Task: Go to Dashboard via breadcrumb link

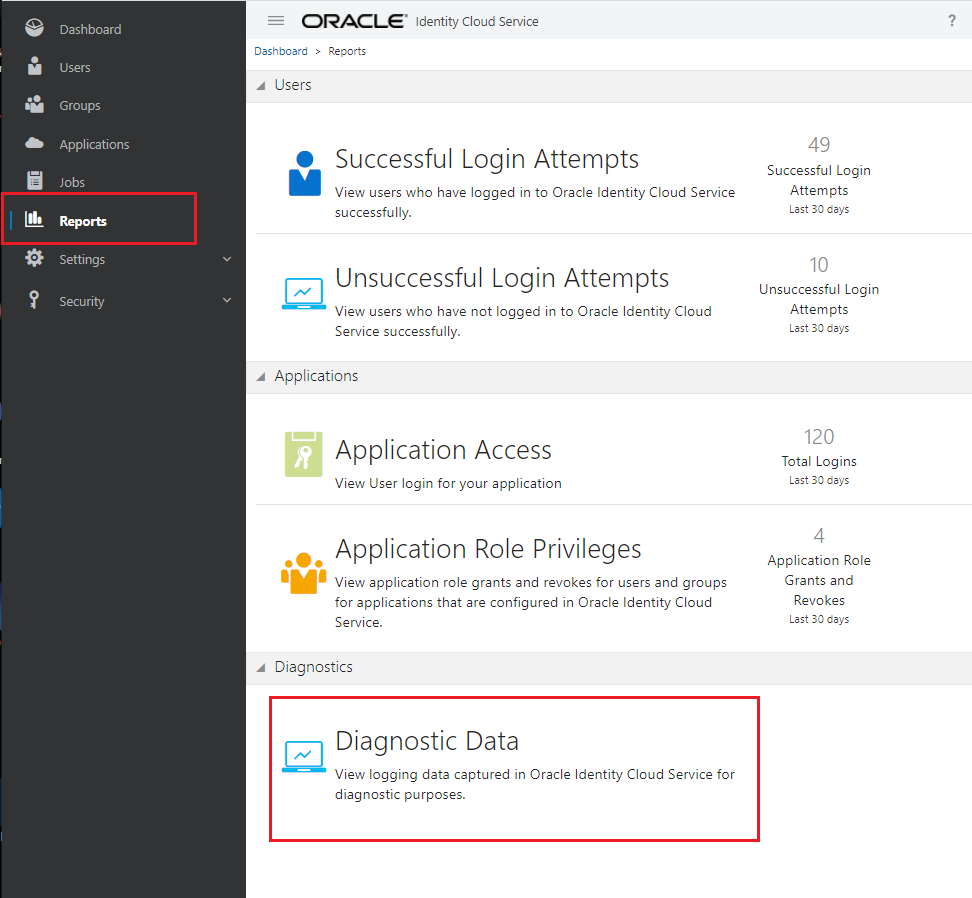Action: 281,51
